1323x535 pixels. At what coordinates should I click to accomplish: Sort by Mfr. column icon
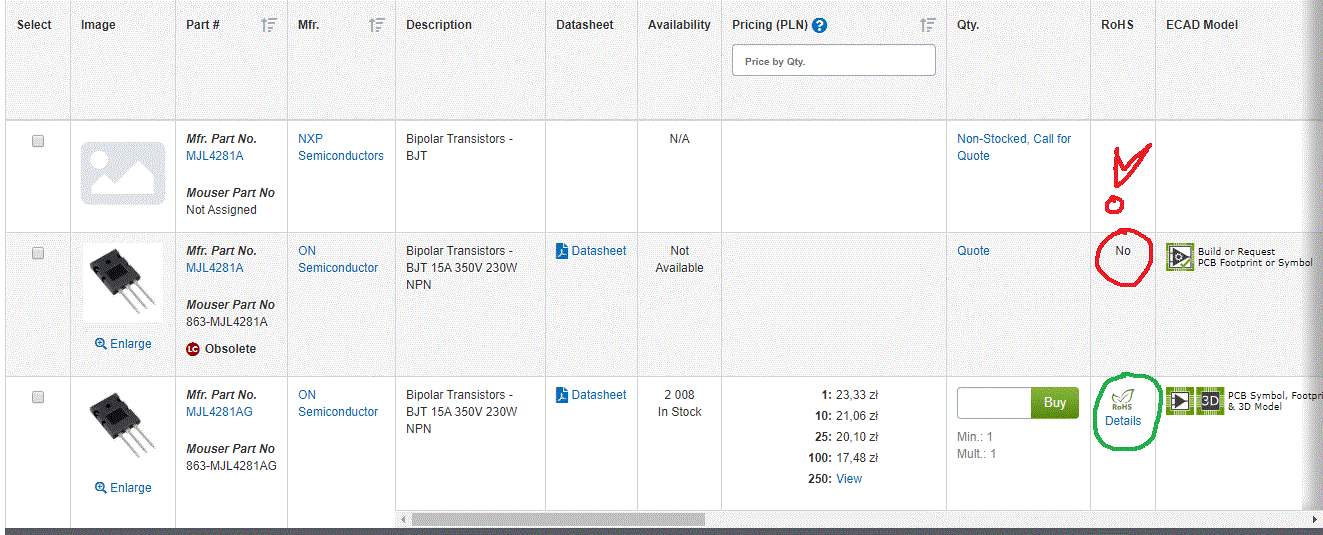pos(377,25)
